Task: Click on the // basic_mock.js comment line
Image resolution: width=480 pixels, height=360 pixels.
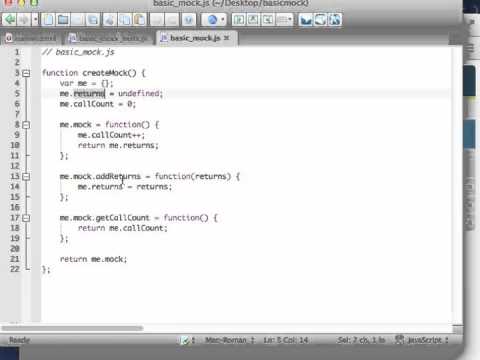Action: click(78, 52)
